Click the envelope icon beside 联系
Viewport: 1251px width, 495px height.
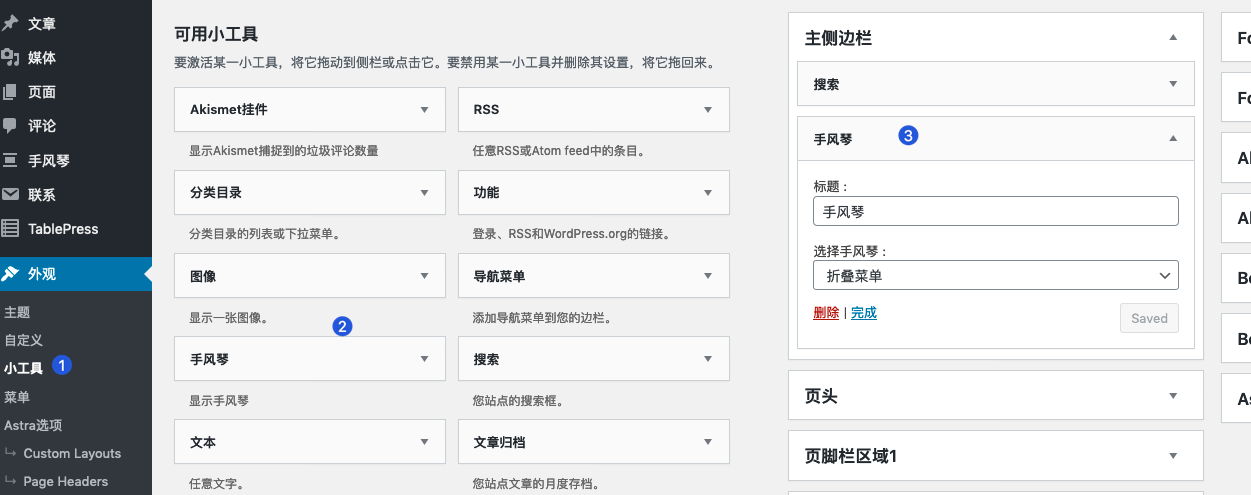(10, 195)
